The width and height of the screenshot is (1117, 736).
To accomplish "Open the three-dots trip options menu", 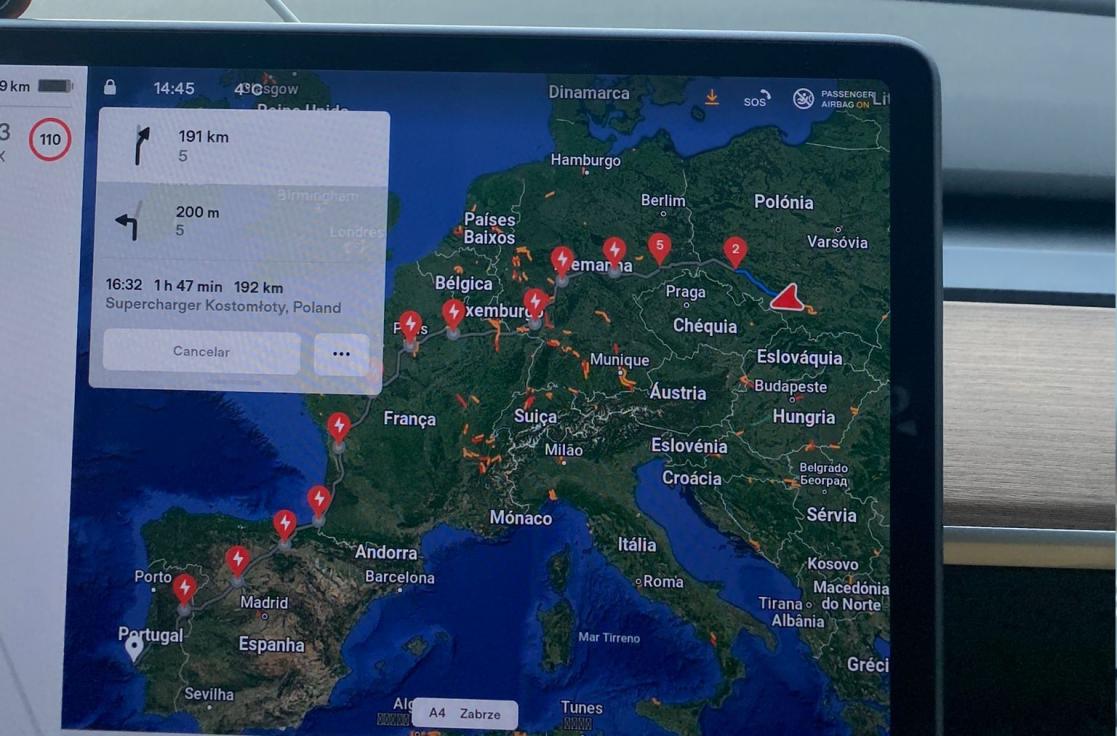I will coord(341,353).
